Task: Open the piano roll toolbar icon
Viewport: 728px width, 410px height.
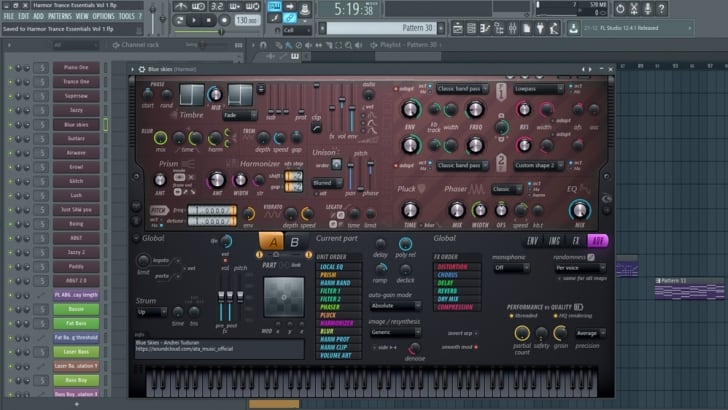Action: point(485,29)
